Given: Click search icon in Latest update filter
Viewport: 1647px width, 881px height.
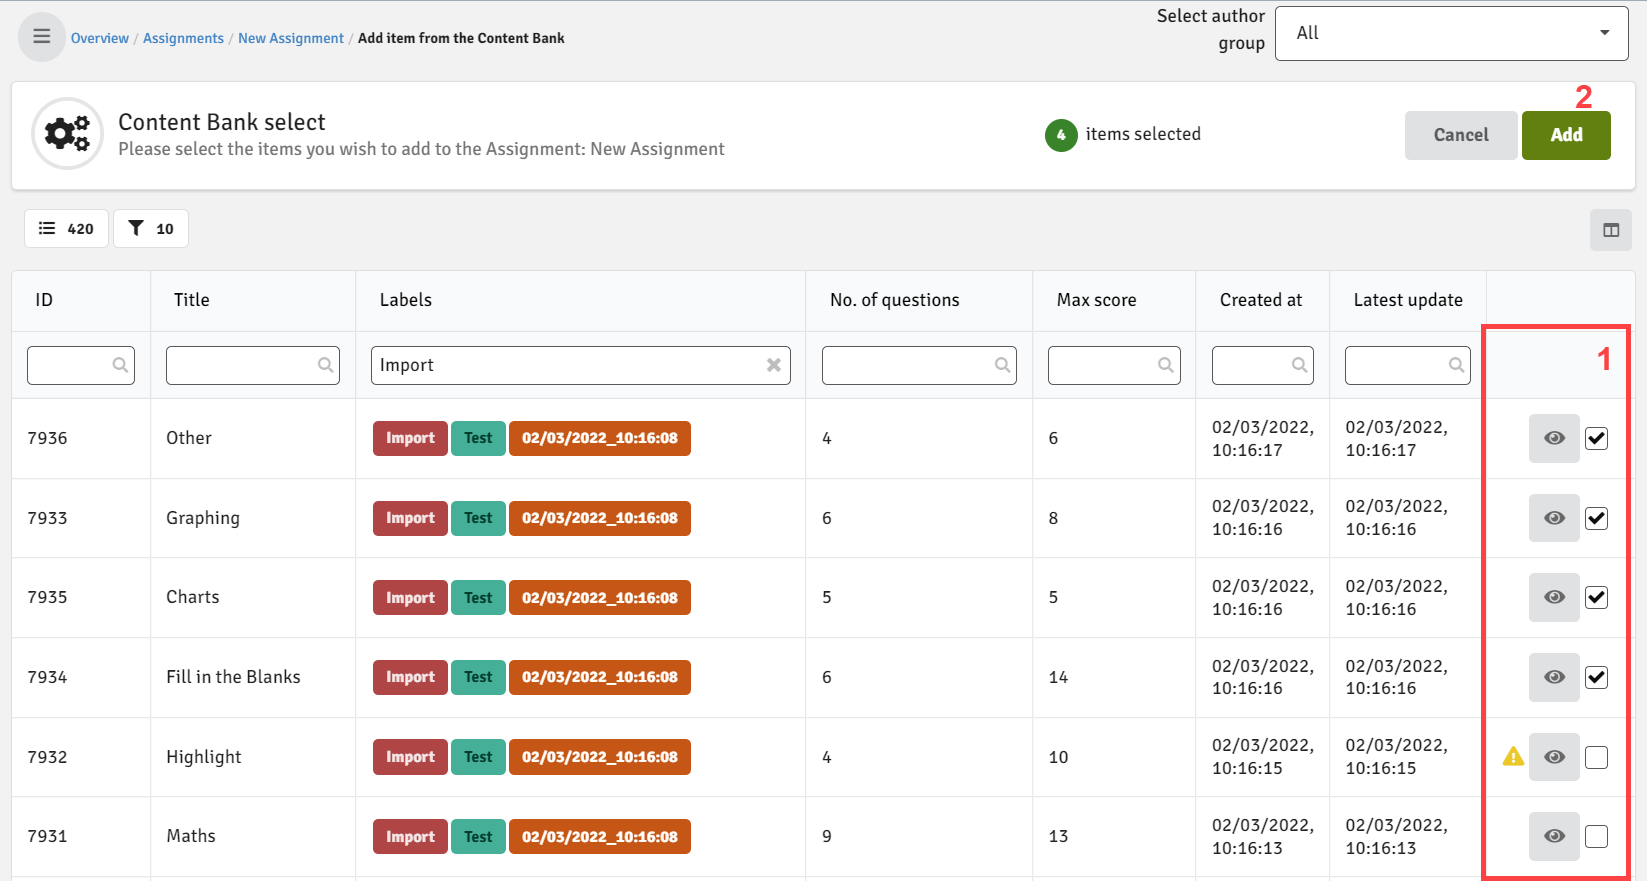Looking at the screenshot, I should pos(1456,365).
